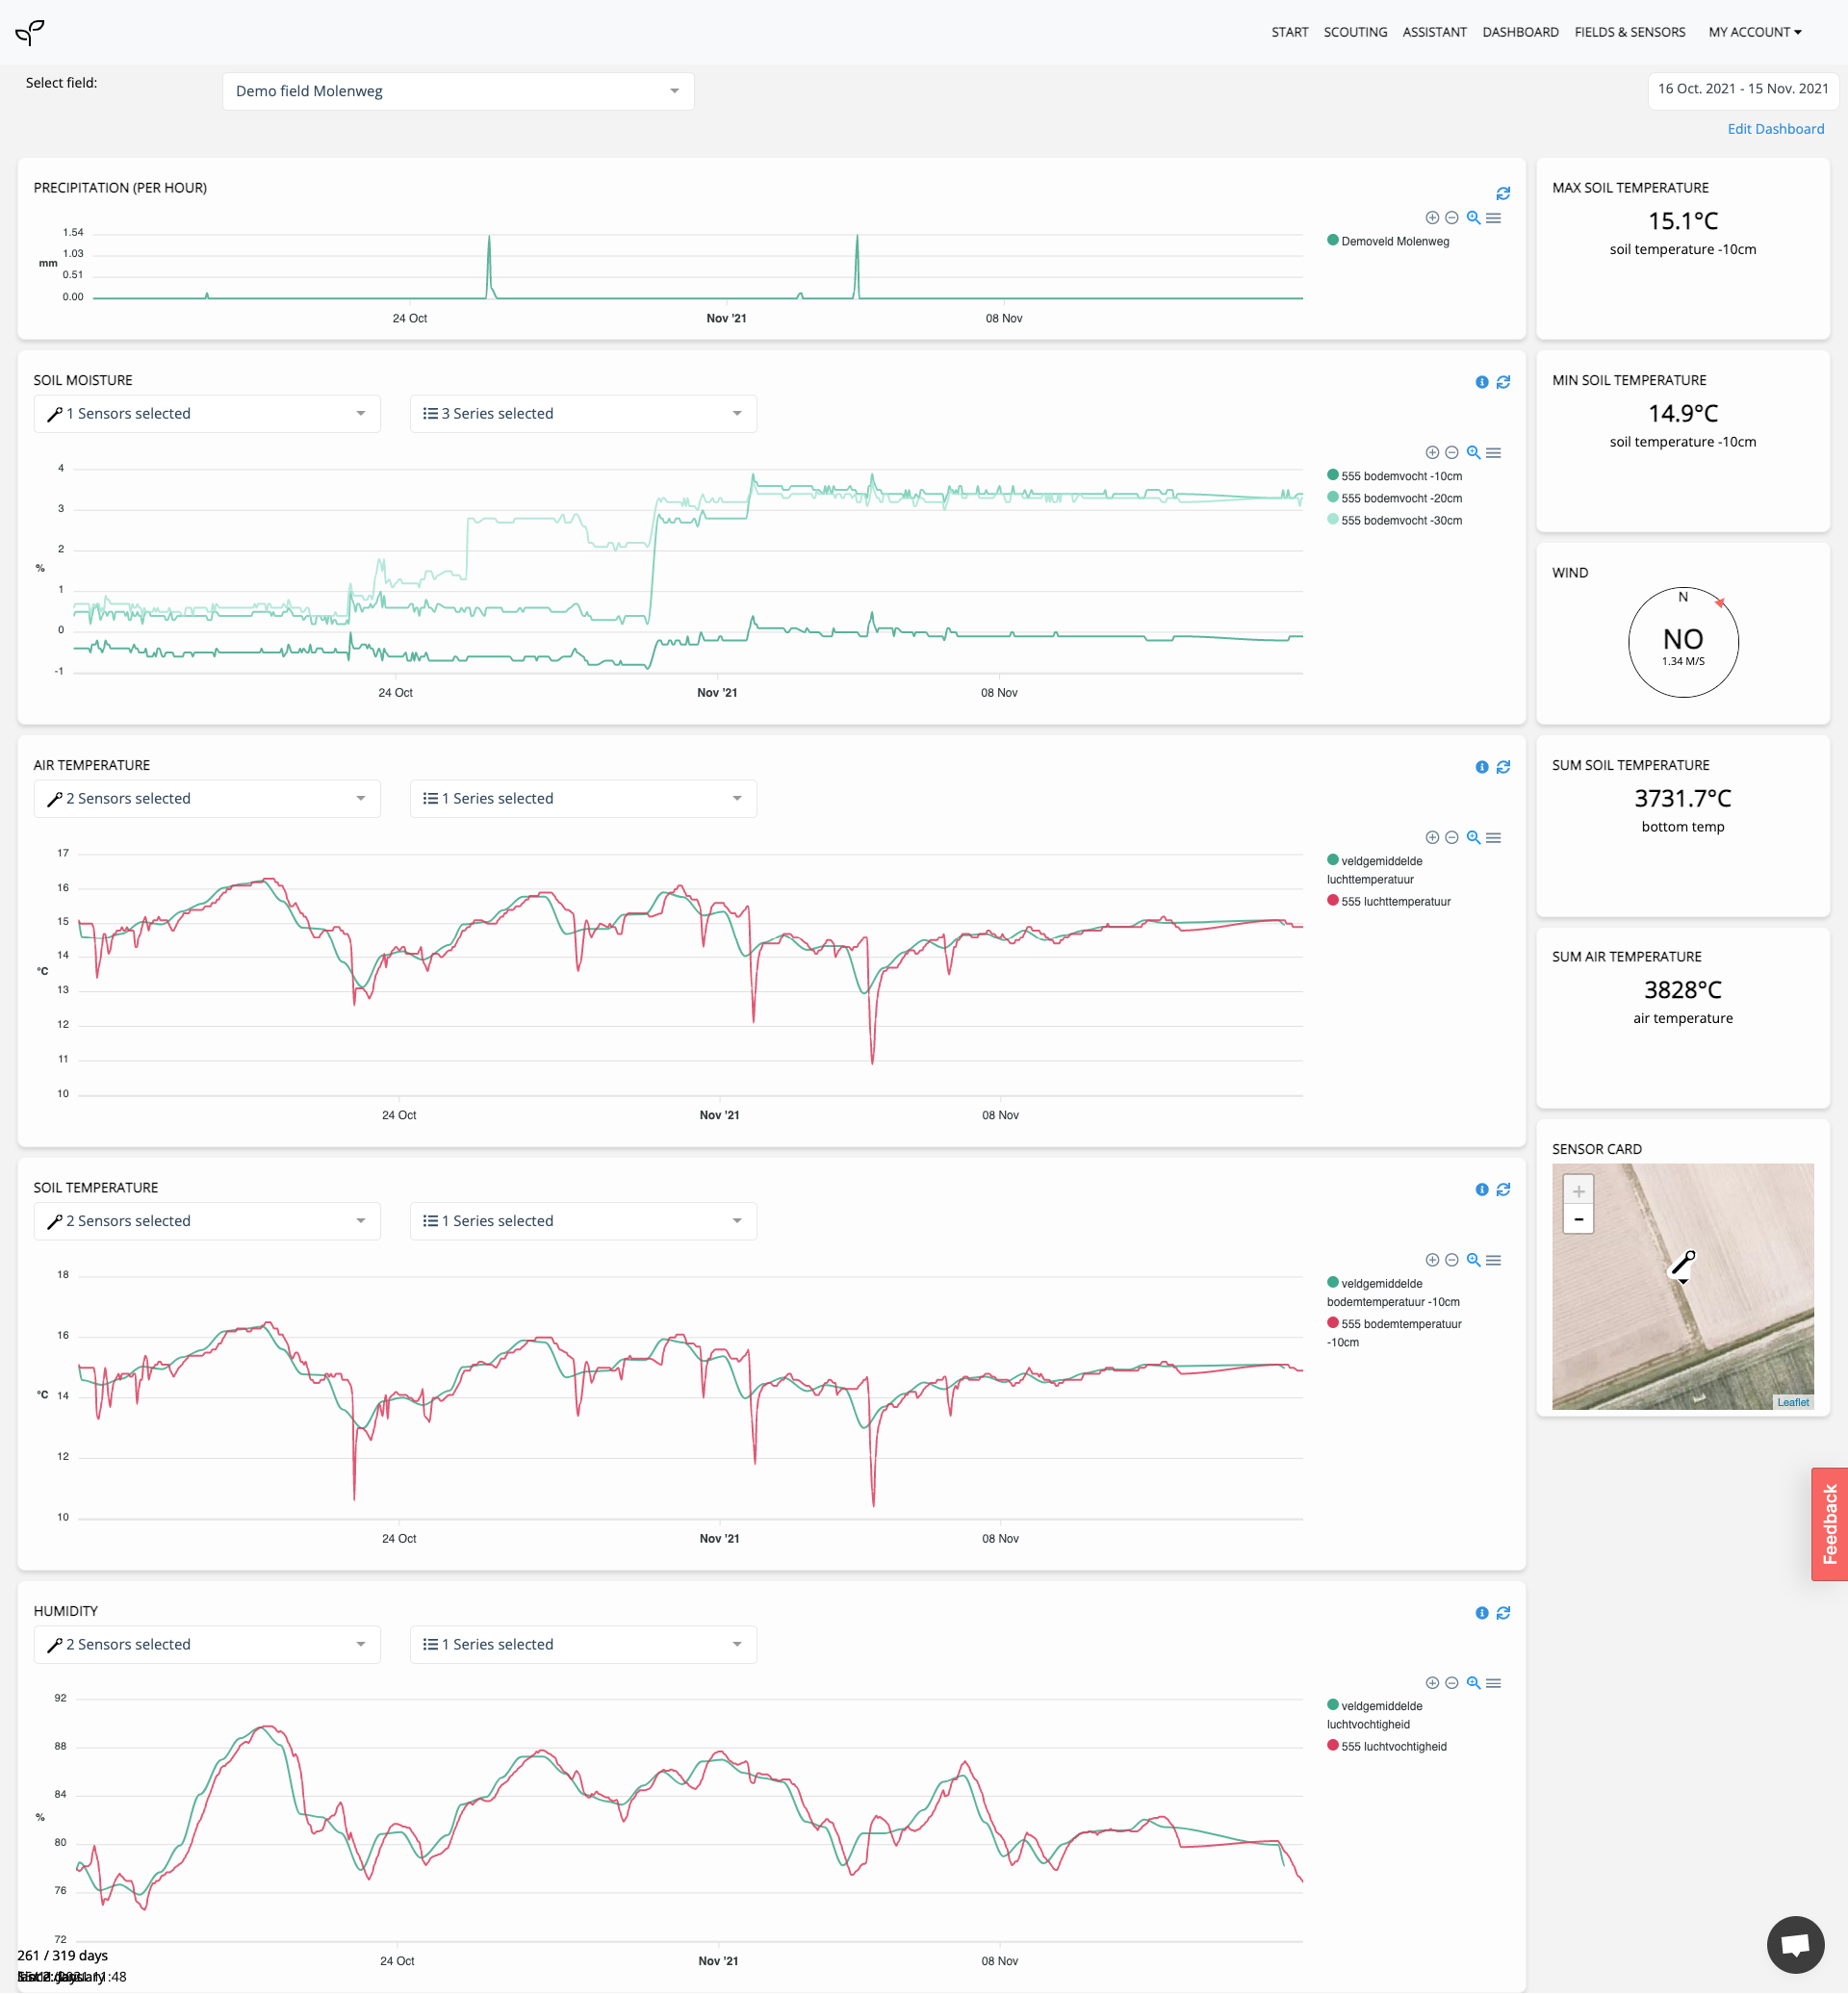Toggle the 555 bodemvocht -20cm series
Screen dimensions: 1848x1995
1400,498
